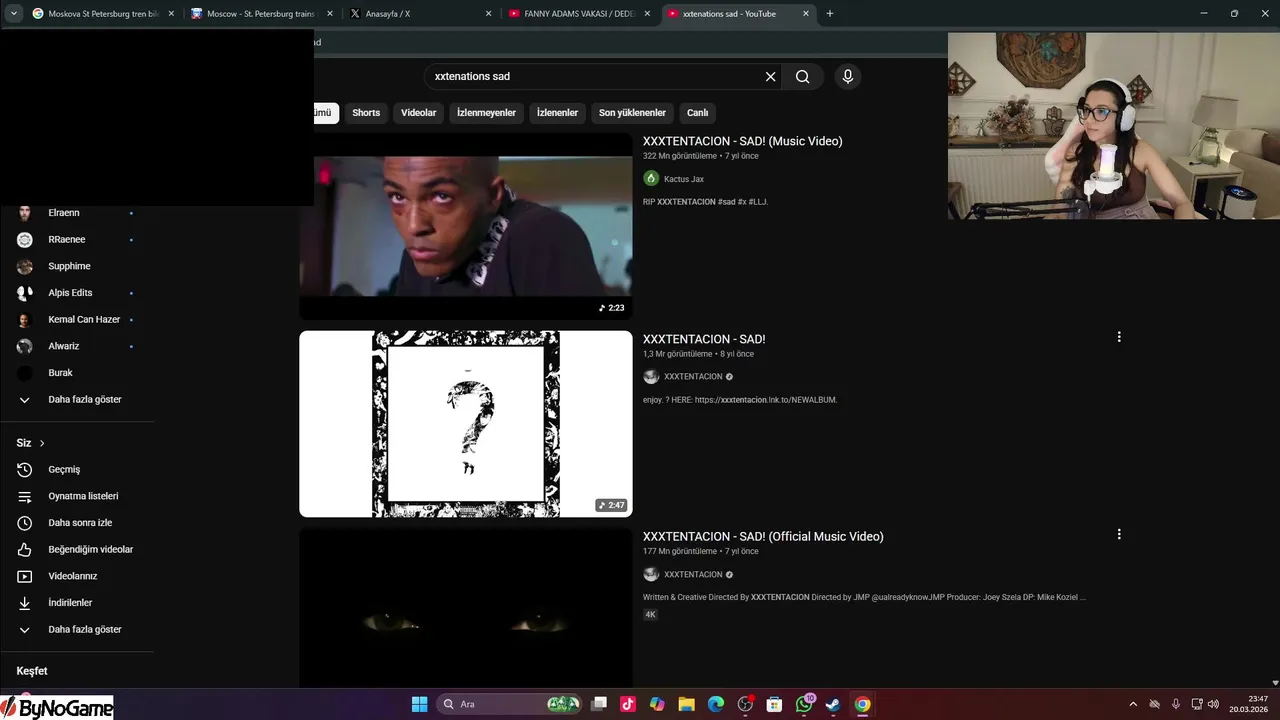The height and width of the screenshot is (720, 1280).
Task: Clear the YouTube search box text
Action: click(770, 77)
